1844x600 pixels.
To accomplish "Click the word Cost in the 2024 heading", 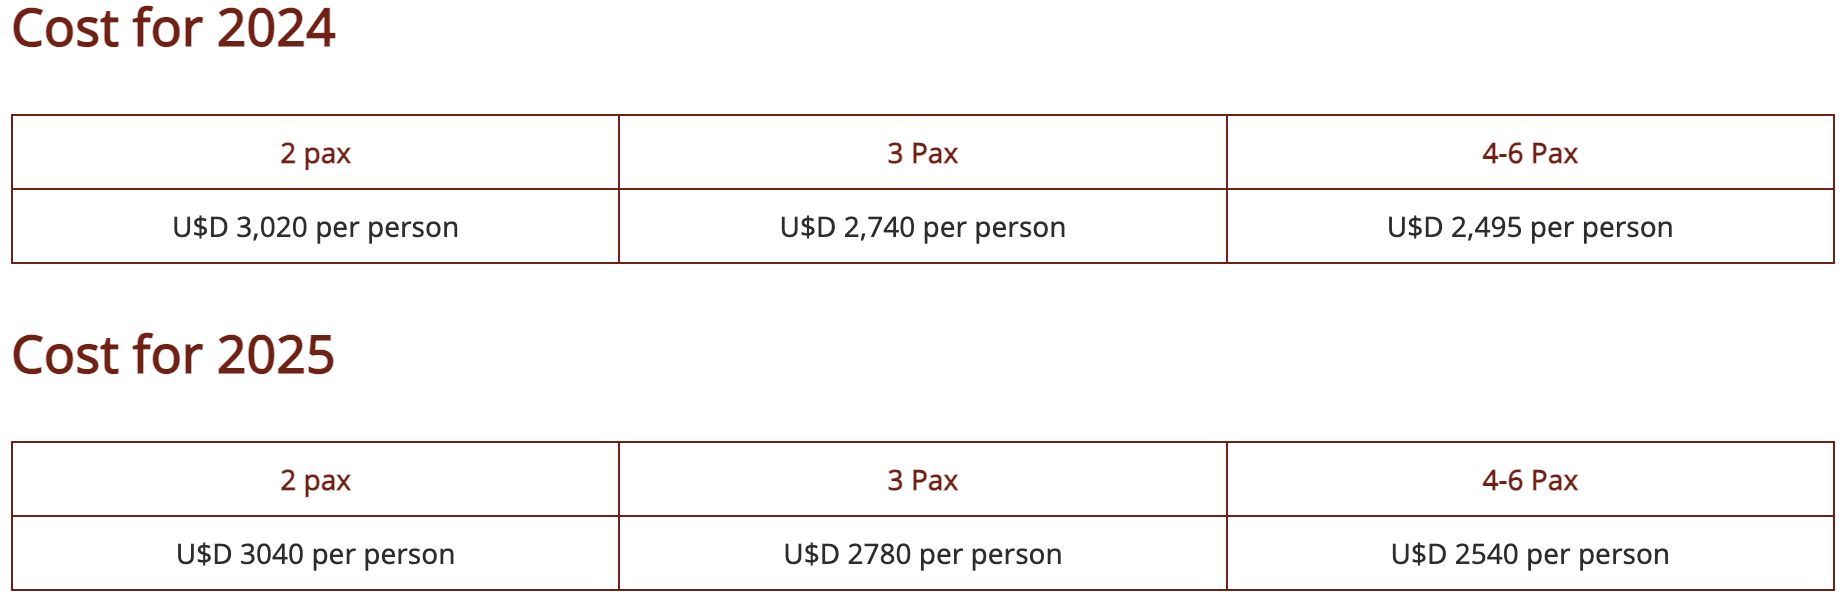I will pyautogui.click(x=65, y=28).
